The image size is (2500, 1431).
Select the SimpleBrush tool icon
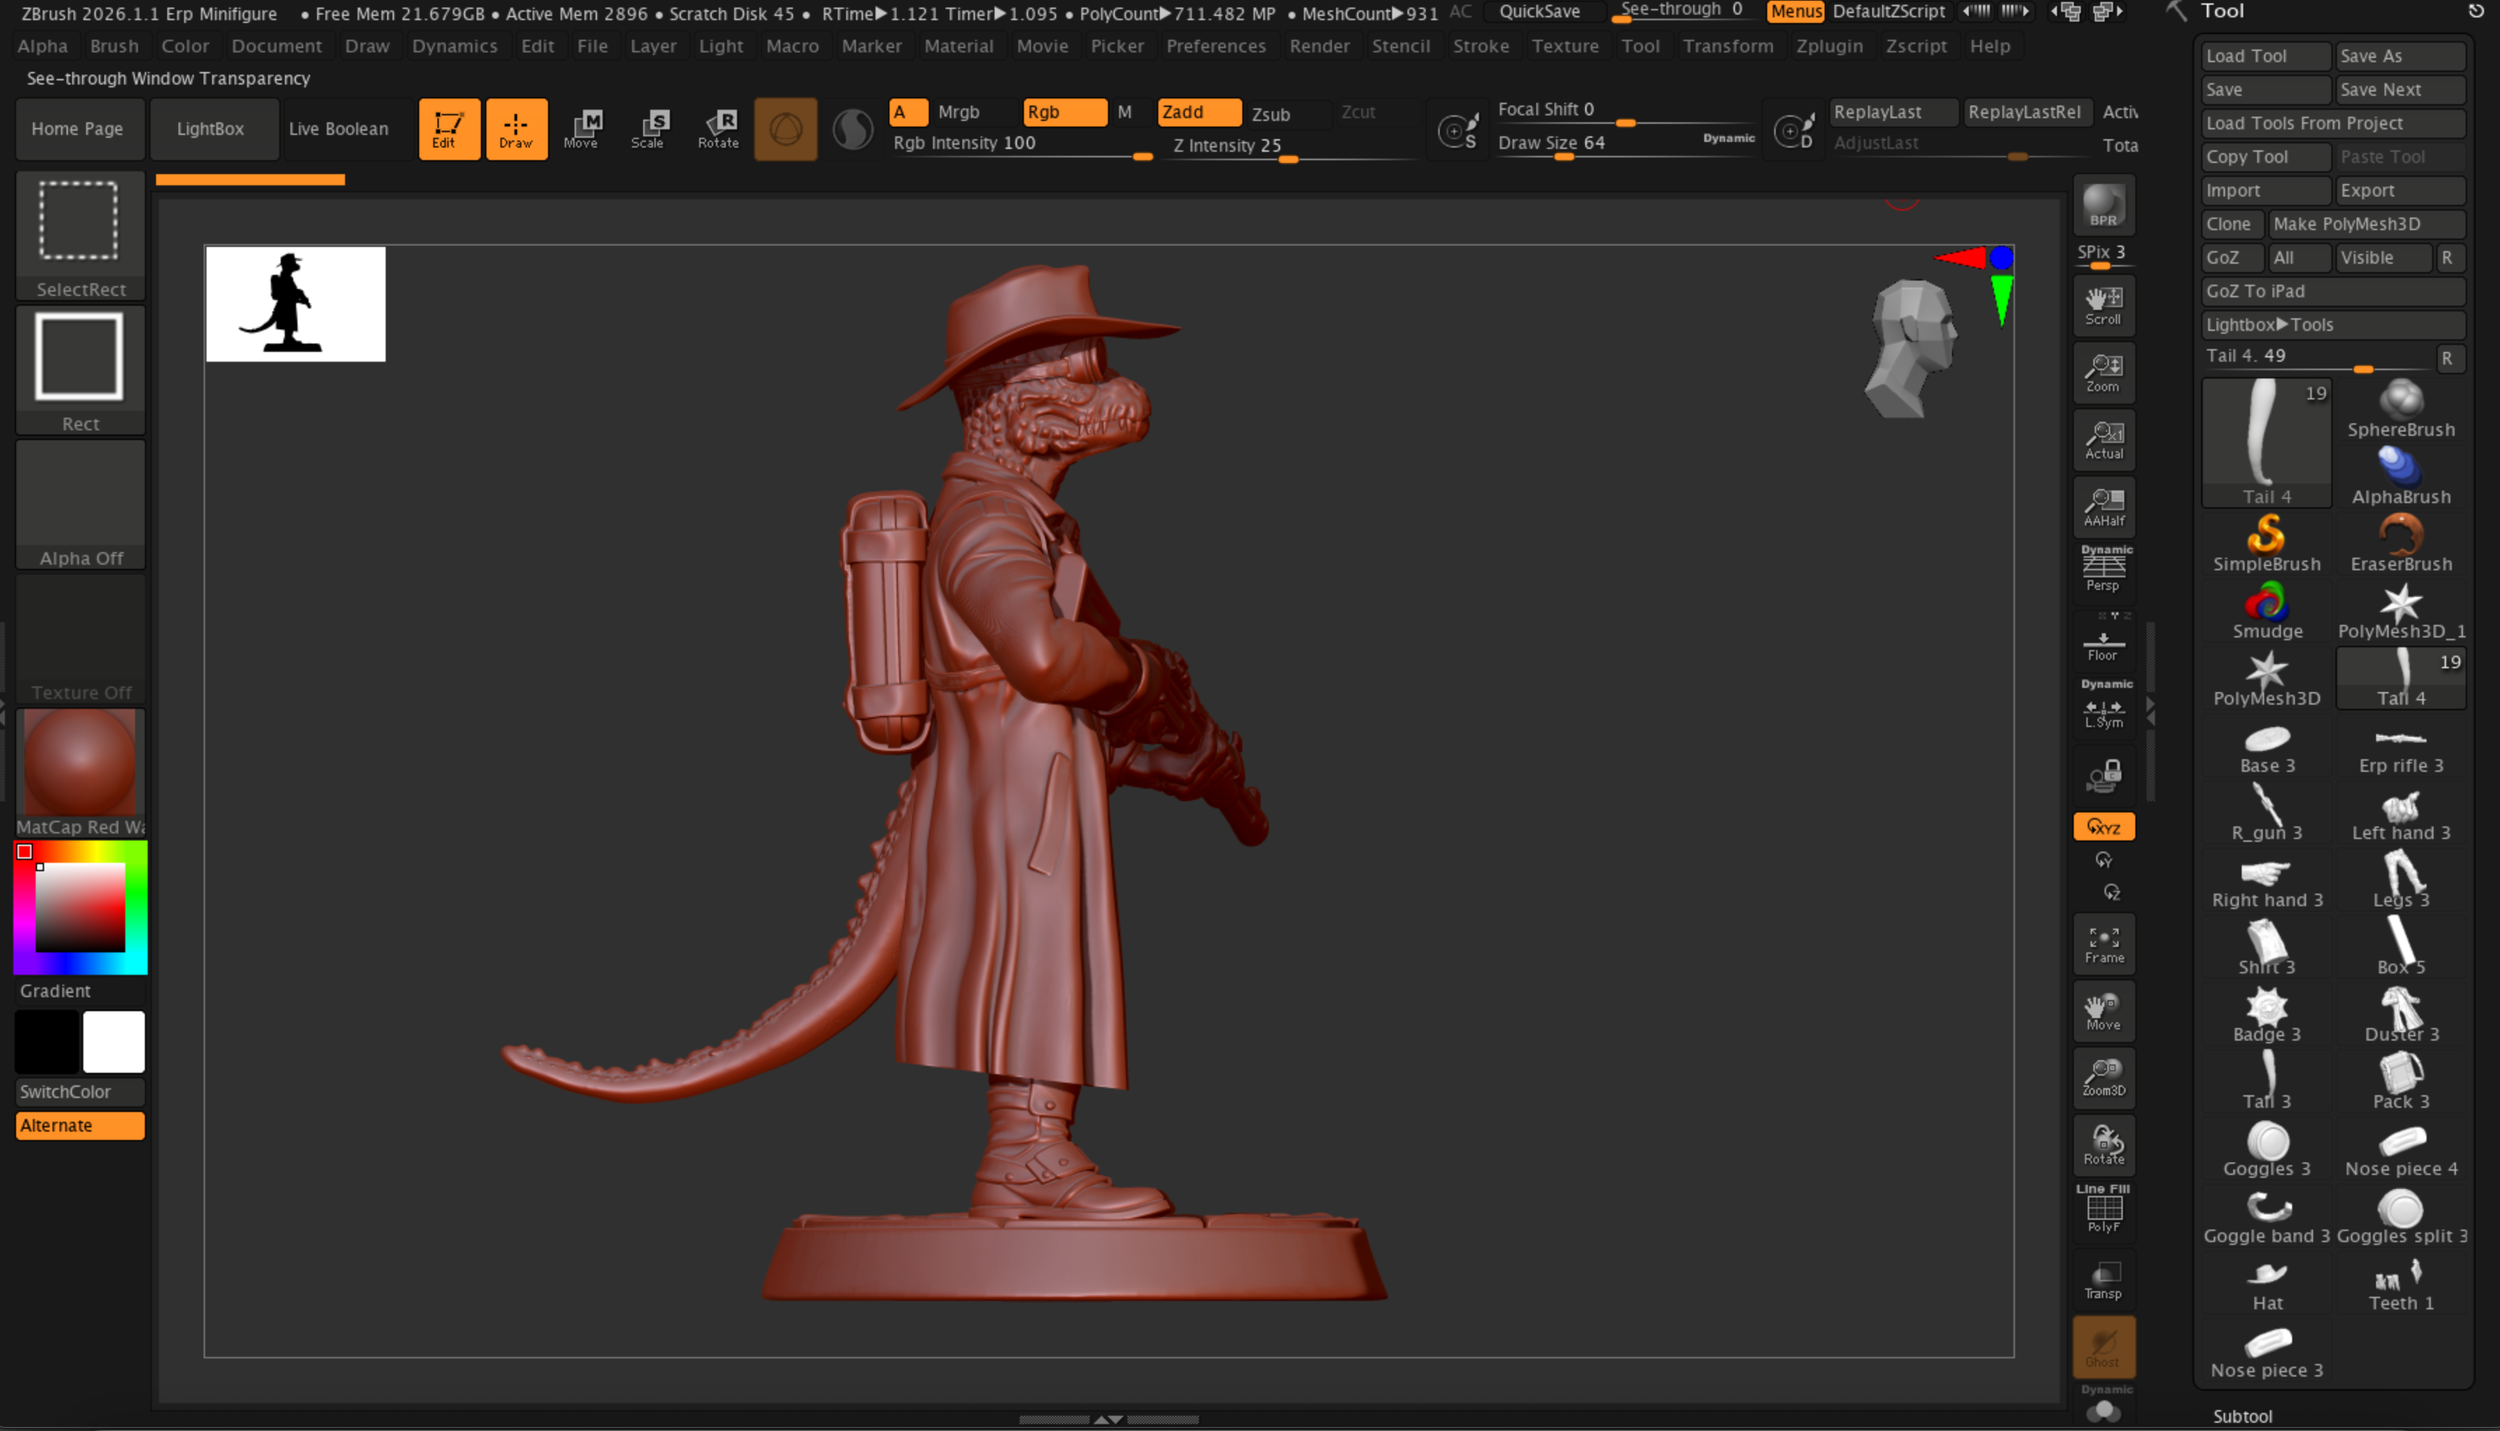click(2266, 543)
